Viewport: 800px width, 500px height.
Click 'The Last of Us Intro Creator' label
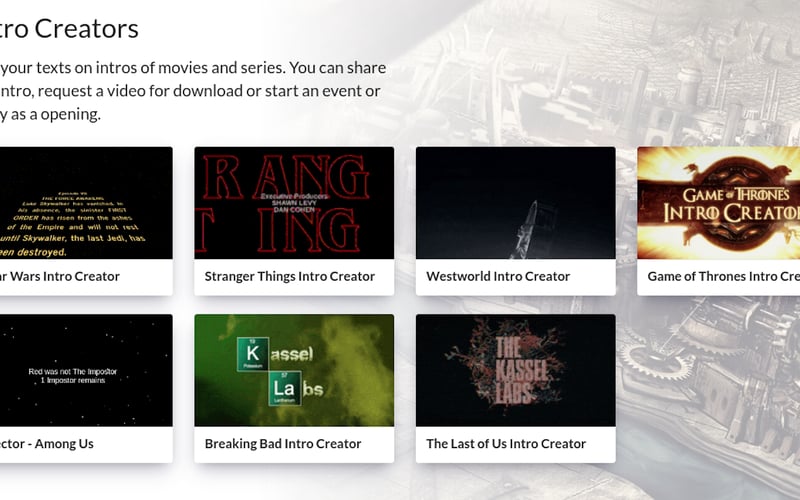tap(506, 444)
